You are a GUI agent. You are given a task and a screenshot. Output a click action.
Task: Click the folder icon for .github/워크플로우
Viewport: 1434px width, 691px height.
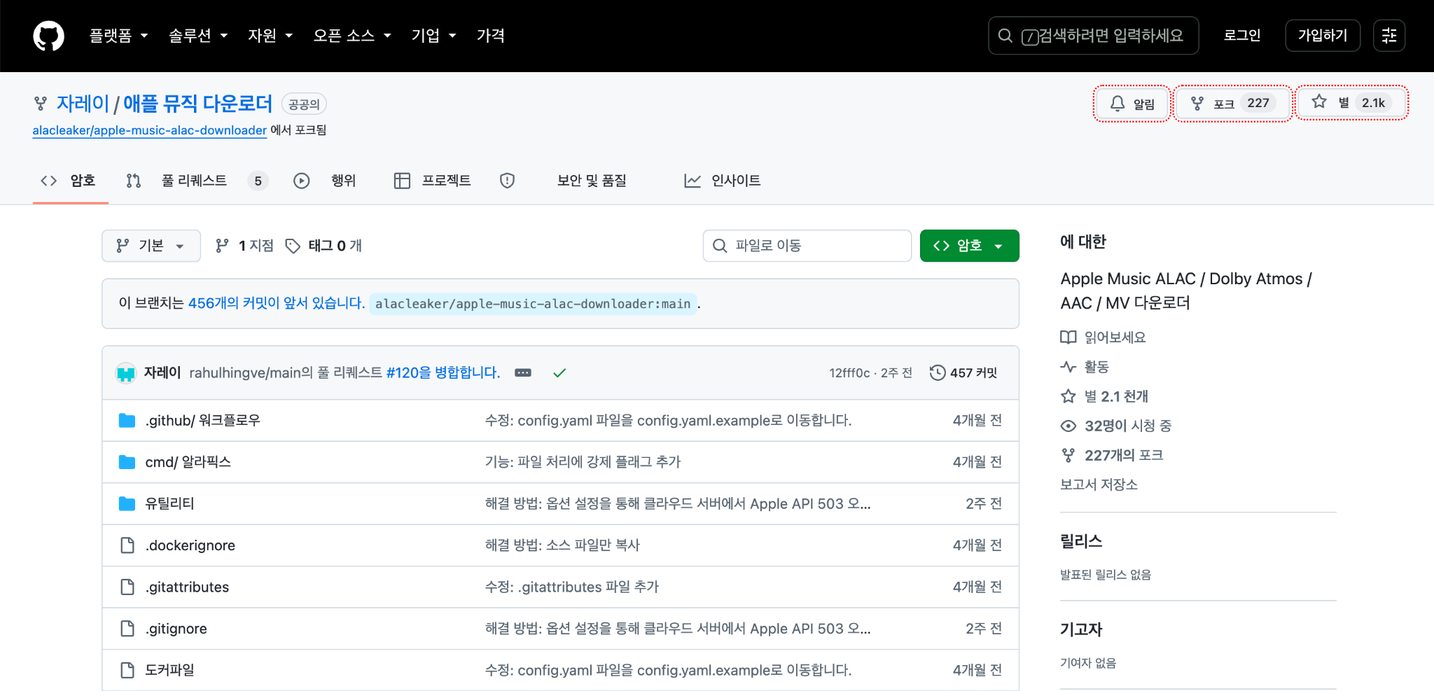click(127, 420)
